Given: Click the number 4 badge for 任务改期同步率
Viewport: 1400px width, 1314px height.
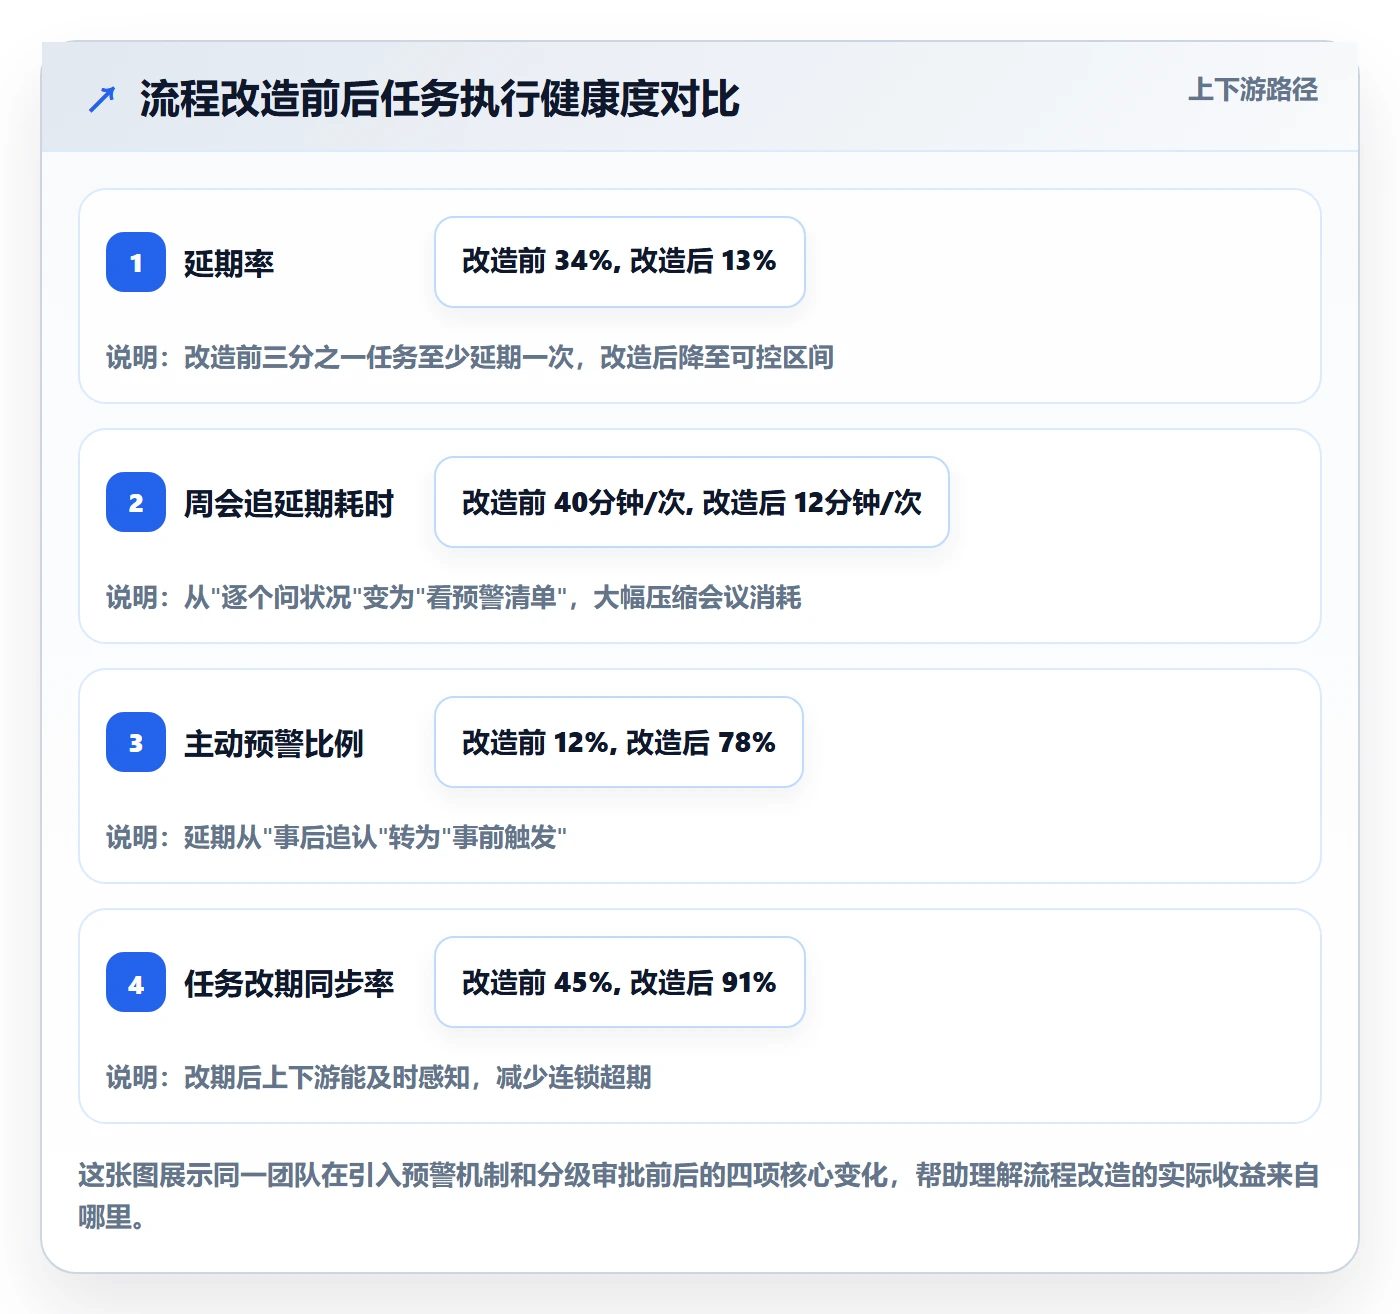Looking at the screenshot, I should click(136, 982).
